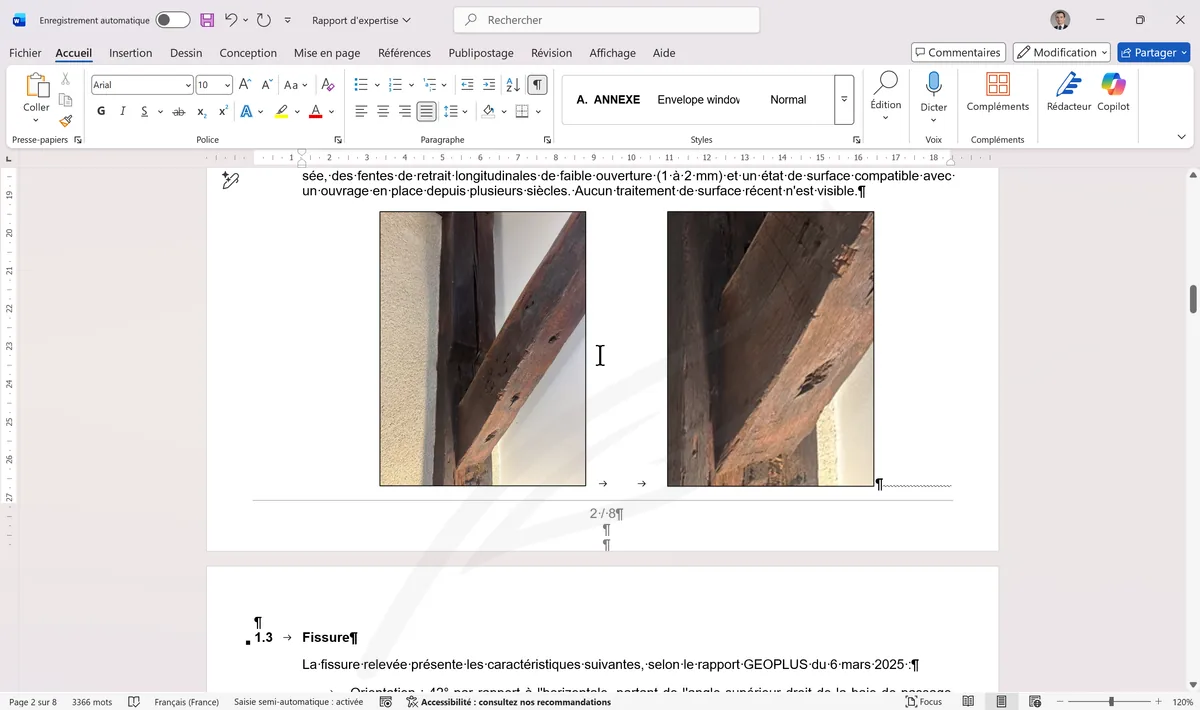Viewport: 1200px width, 710px height.
Task: Toggle Enregistrement automatique switch
Action: pyautogui.click(x=172, y=20)
